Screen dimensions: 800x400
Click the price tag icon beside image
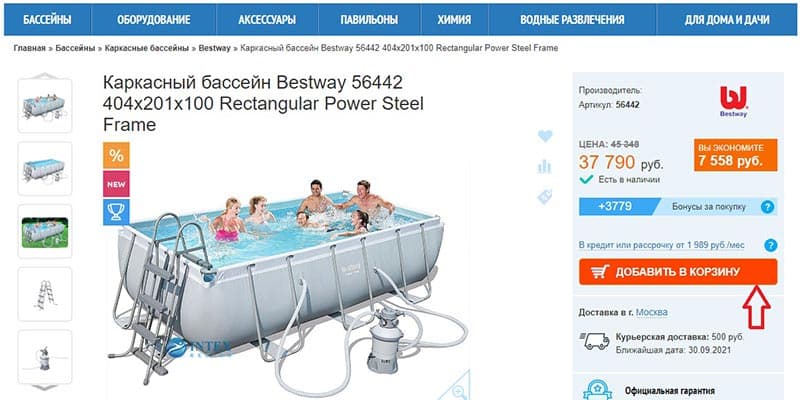pos(545,197)
